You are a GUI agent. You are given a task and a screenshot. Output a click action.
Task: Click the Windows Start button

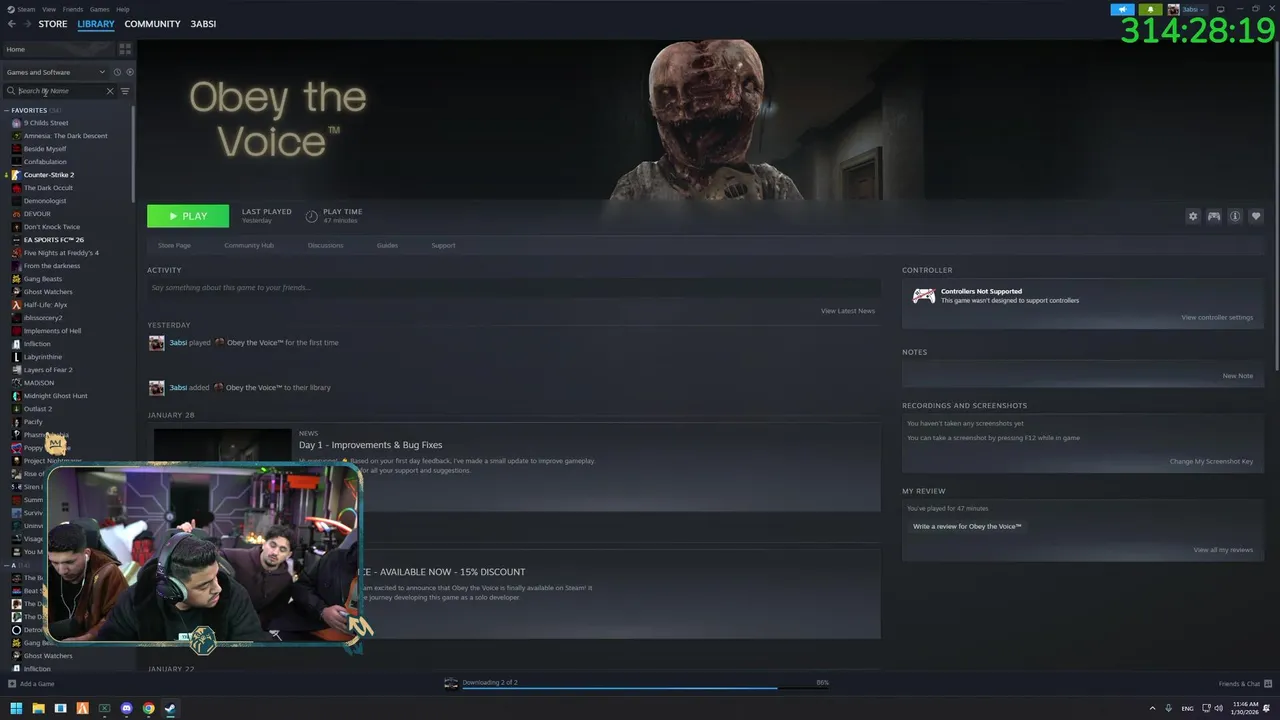pos(15,708)
